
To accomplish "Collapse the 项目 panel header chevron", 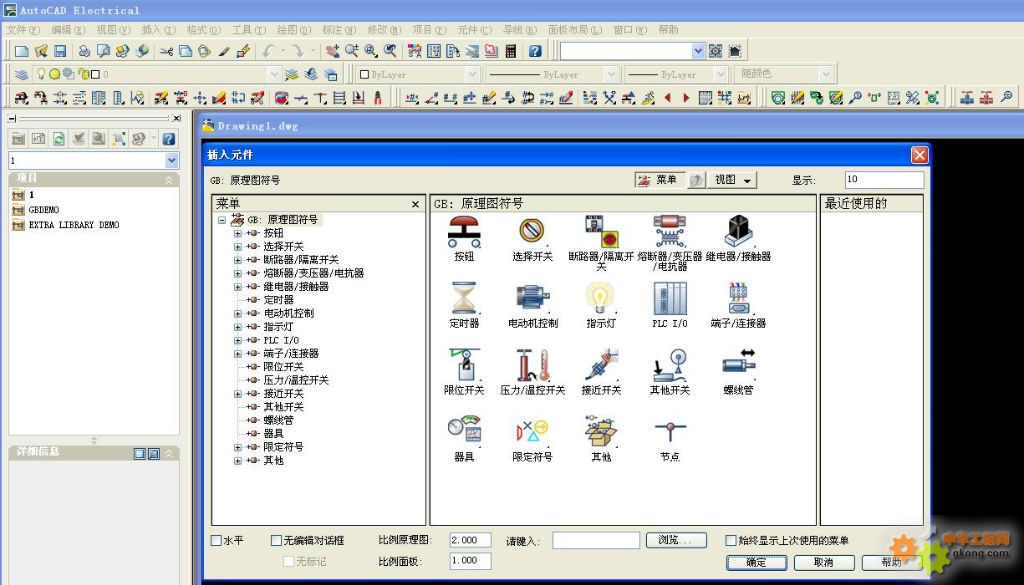I will tap(168, 180).
